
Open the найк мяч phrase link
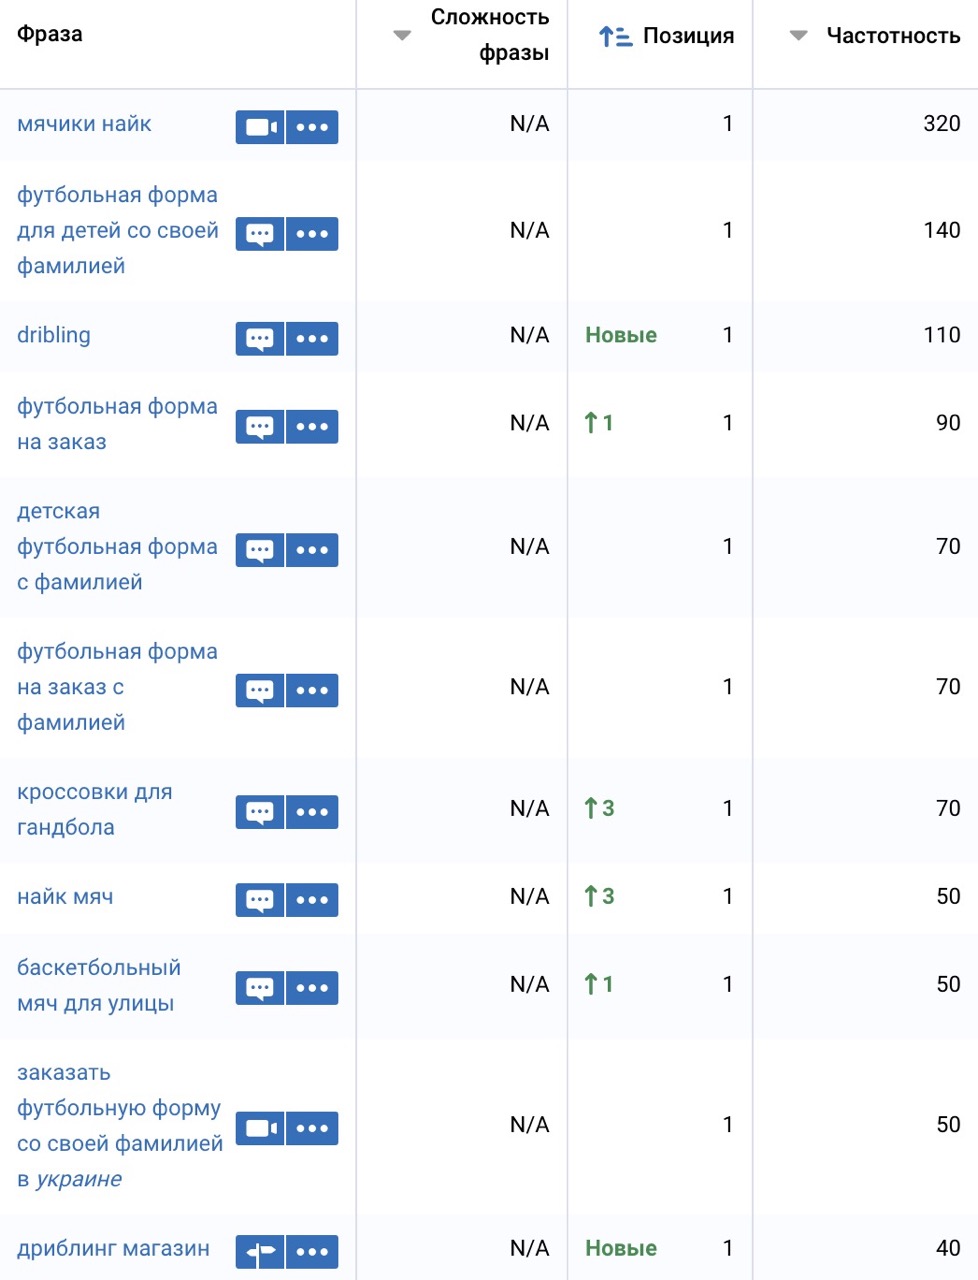65,896
